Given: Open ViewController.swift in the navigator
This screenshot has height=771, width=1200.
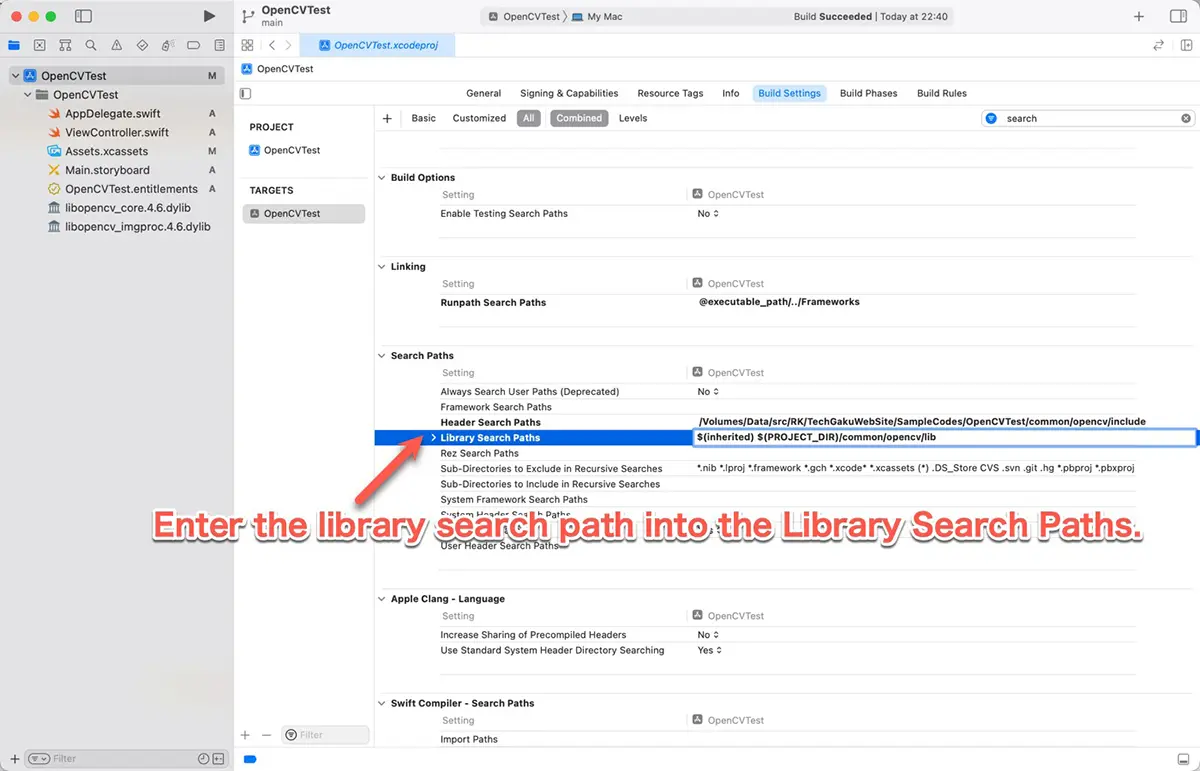Looking at the screenshot, I should pyautogui.click(x=117, y=132).
